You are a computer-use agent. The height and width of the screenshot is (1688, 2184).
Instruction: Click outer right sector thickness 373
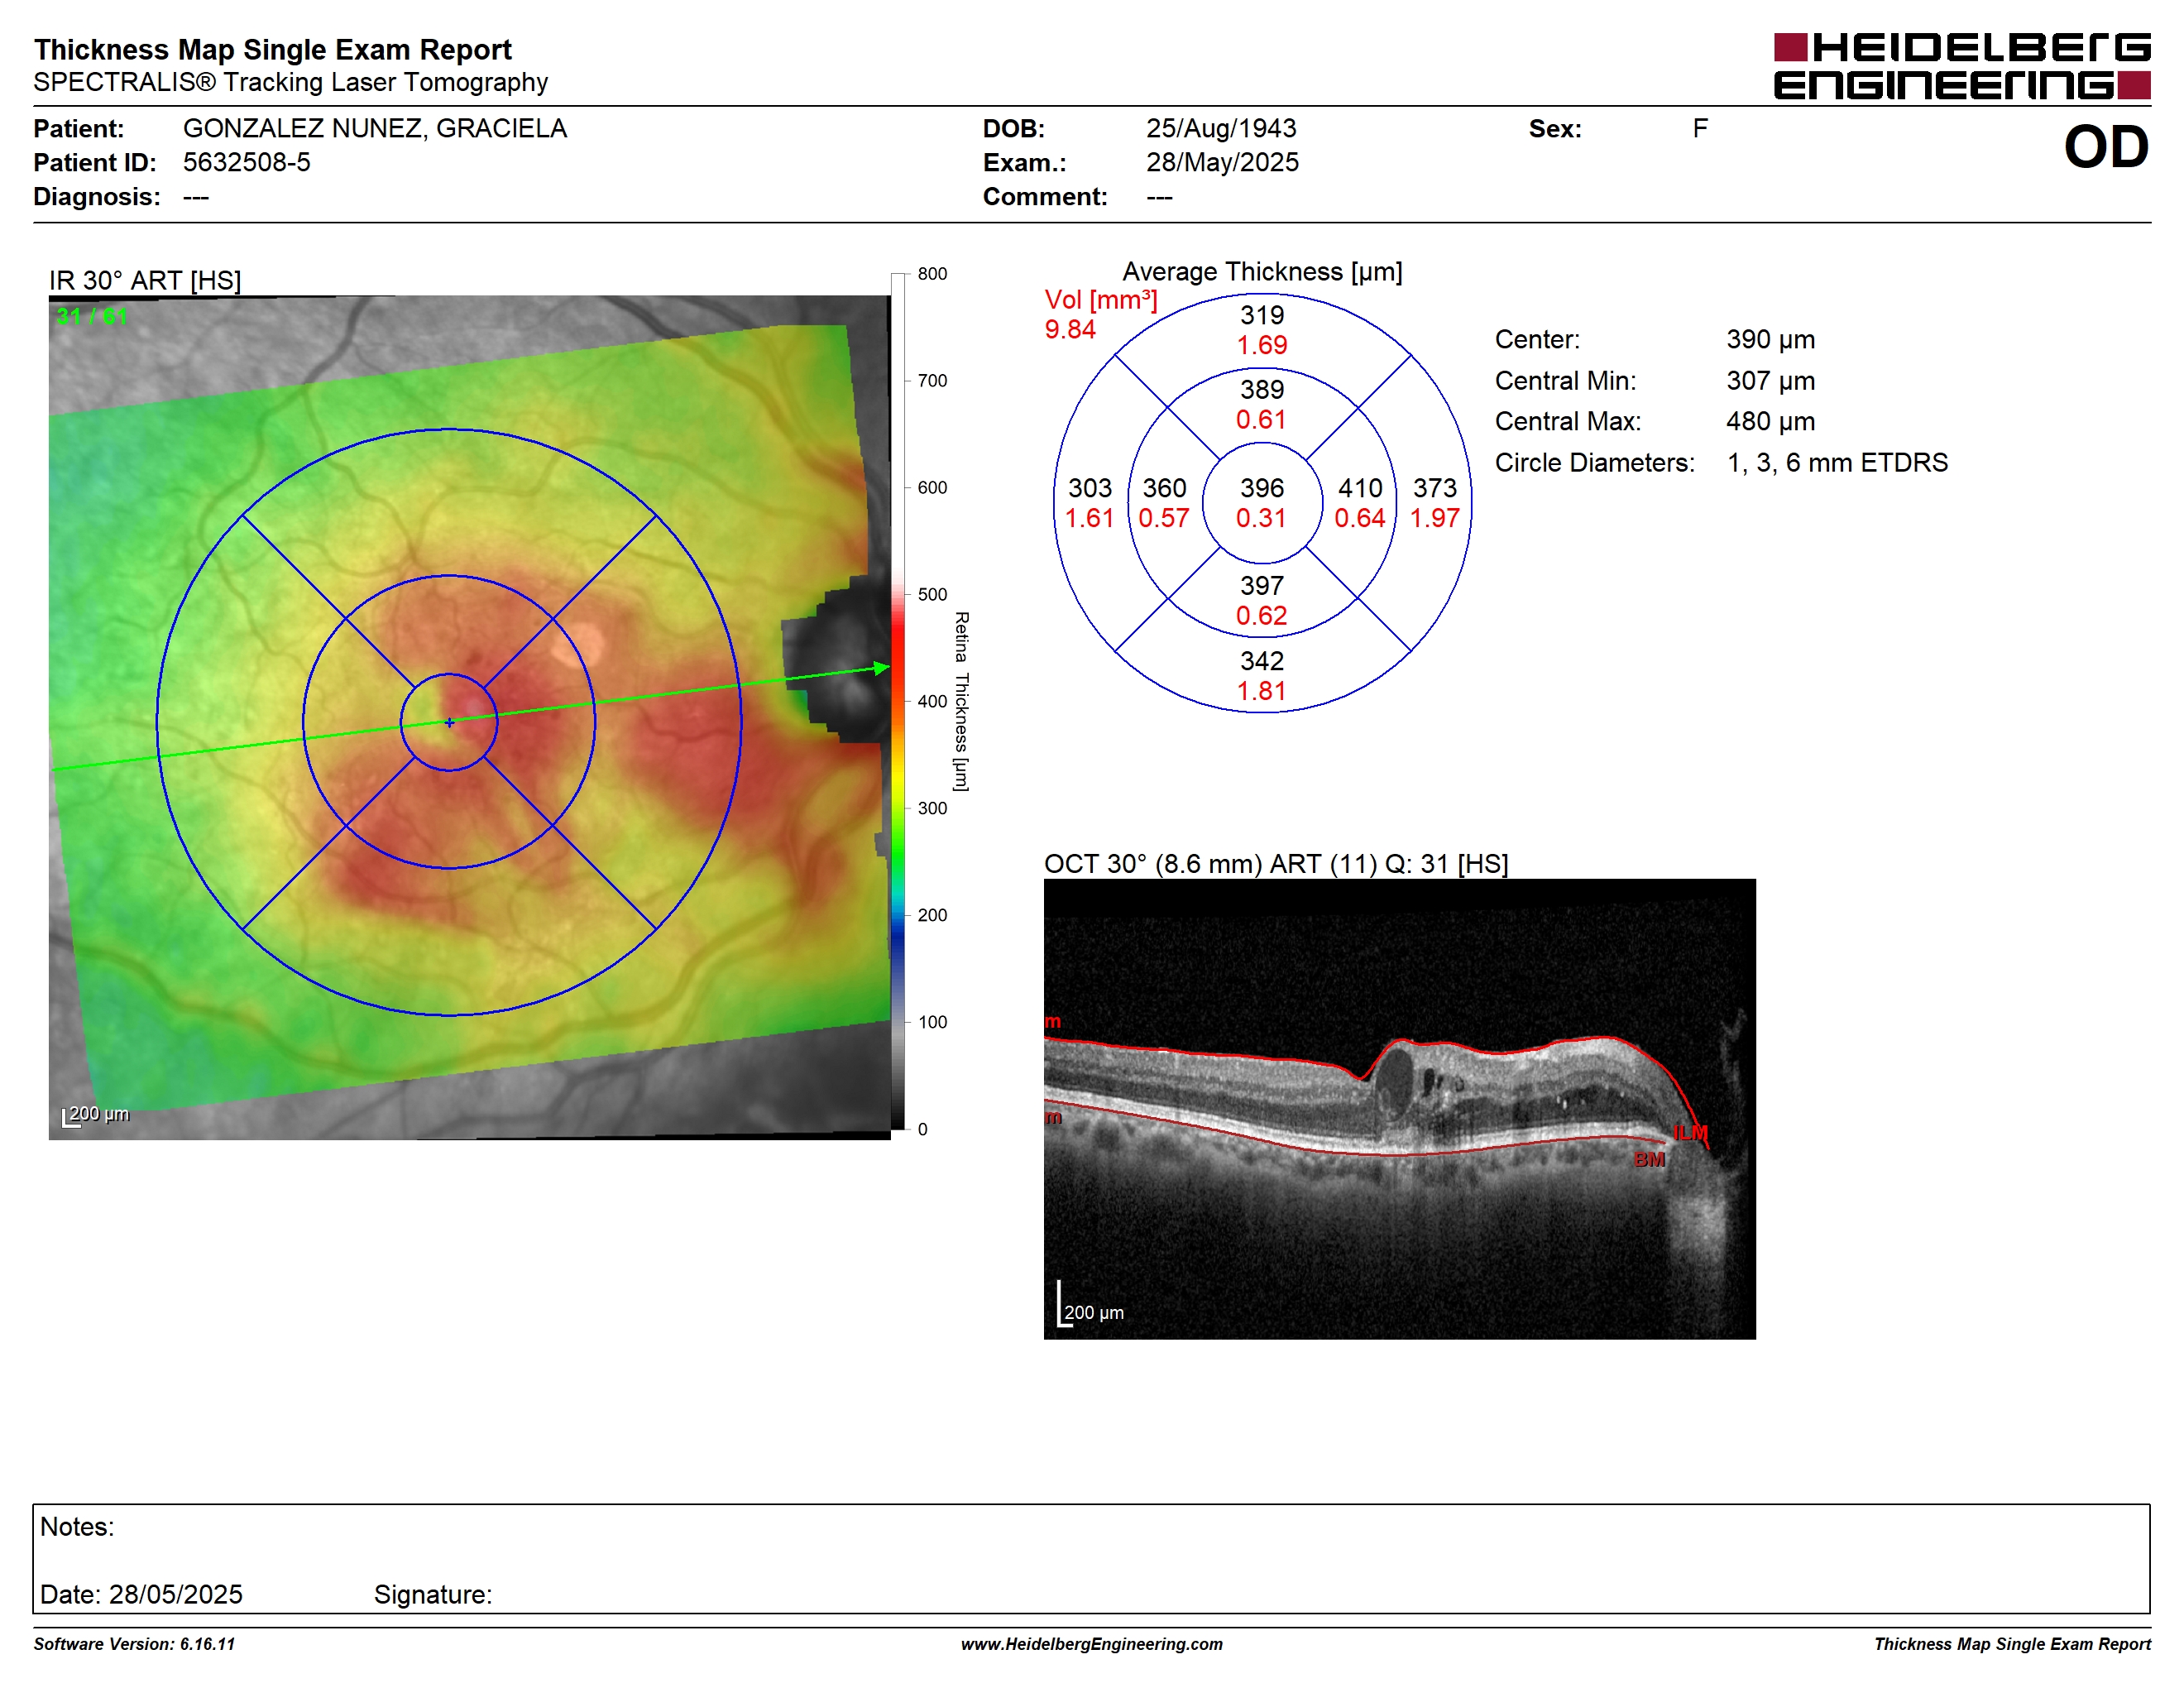coord(1435,488)
